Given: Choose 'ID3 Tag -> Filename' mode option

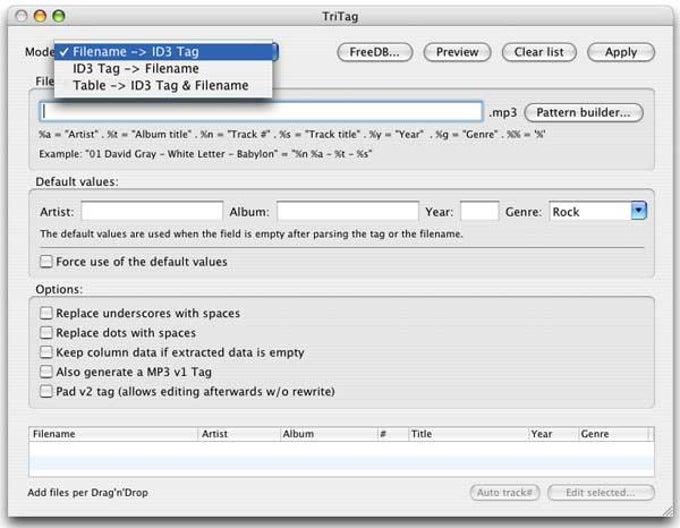Looking at the screenshot, I should pyautogui.click(x=163, y=68).
